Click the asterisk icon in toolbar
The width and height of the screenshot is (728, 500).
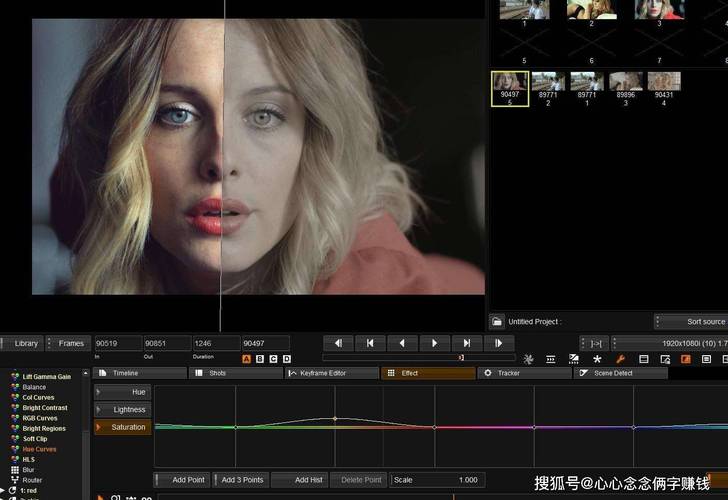(x=597, y=359)
